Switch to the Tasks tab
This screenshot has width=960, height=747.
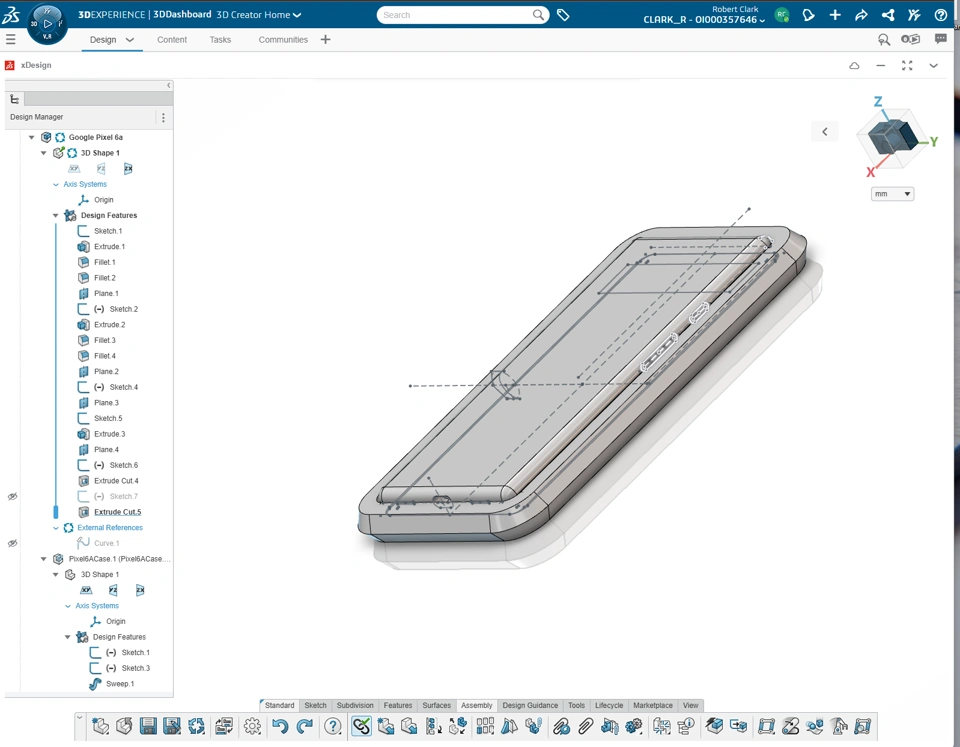pyautogui.click(x=220, y=40)
